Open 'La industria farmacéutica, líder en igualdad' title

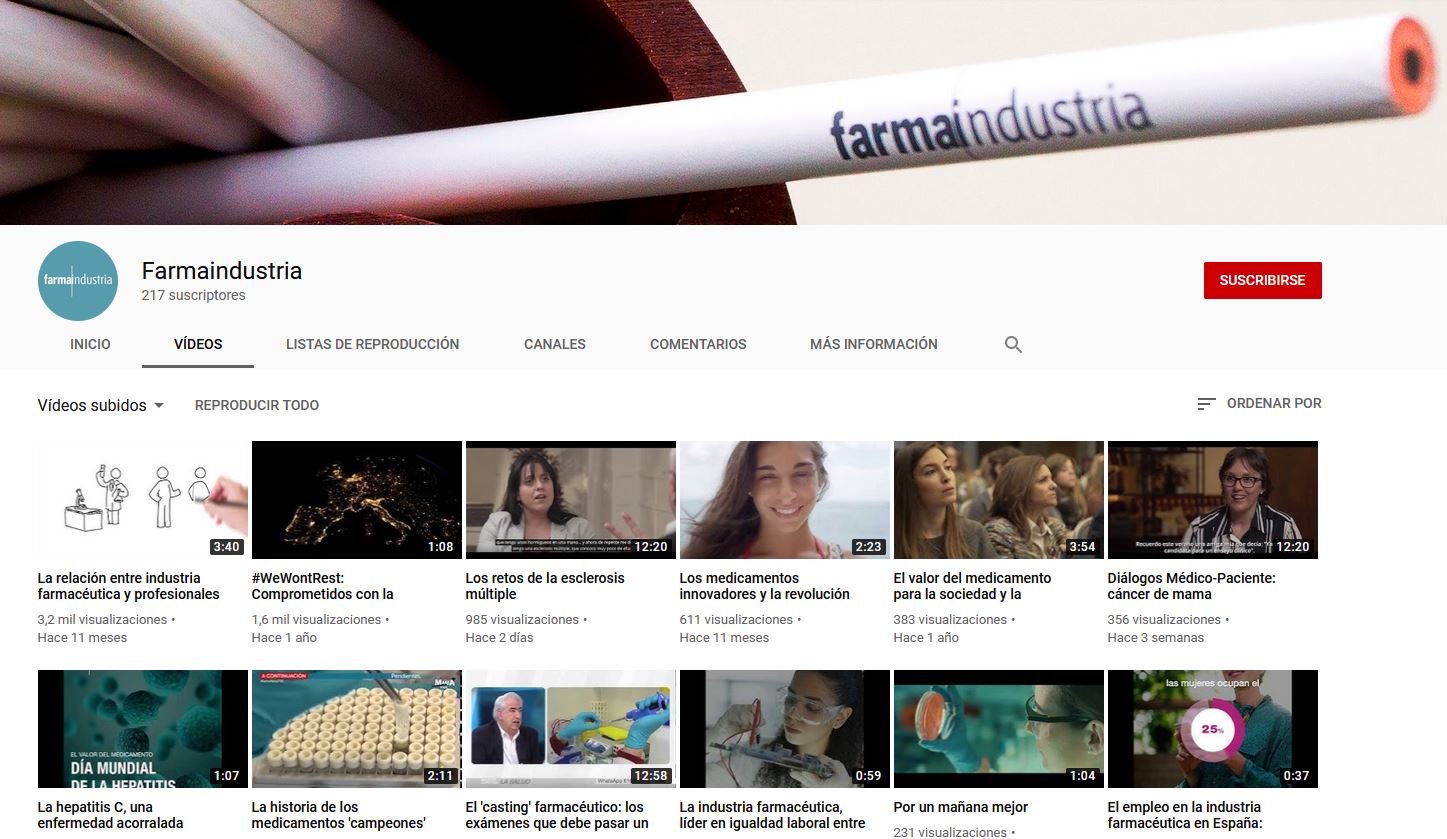click(773, 815)
